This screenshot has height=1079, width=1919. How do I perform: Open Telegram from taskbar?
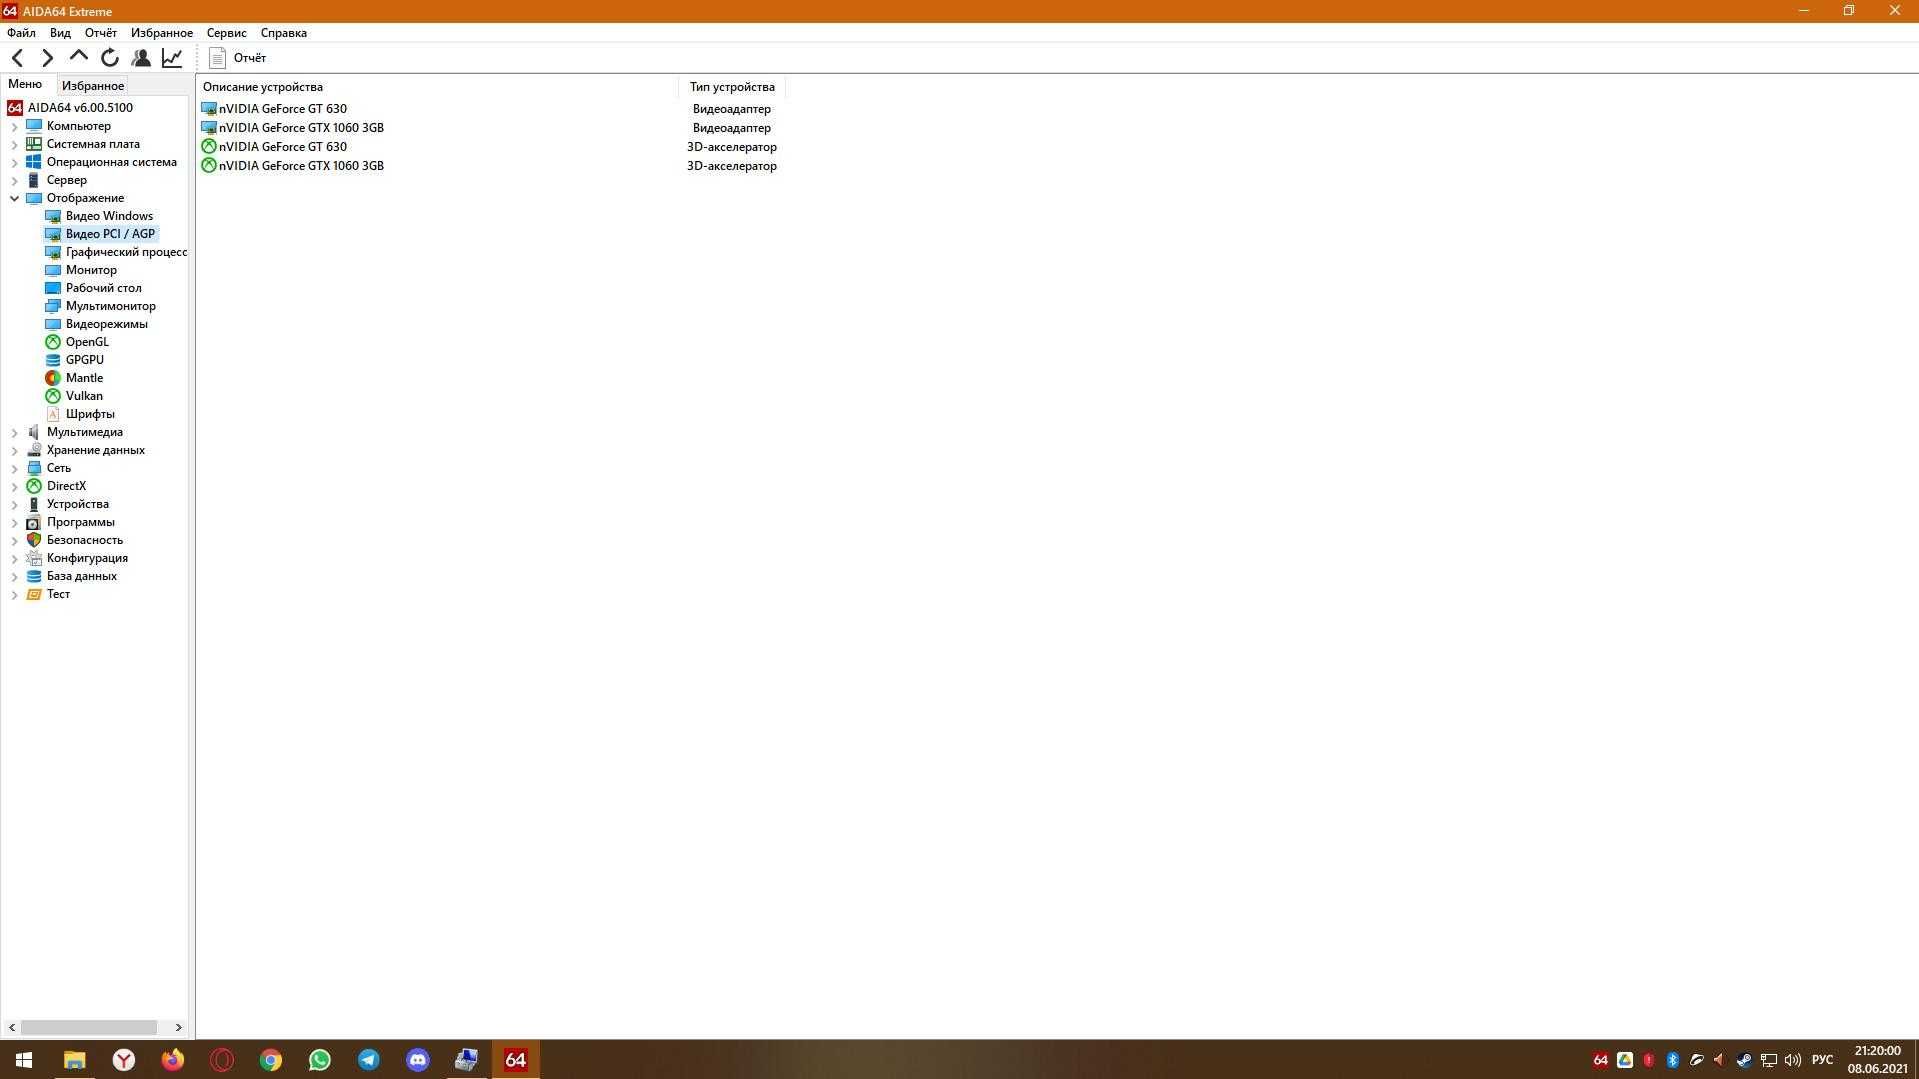pyautogui.click(x=369, y=1060)
